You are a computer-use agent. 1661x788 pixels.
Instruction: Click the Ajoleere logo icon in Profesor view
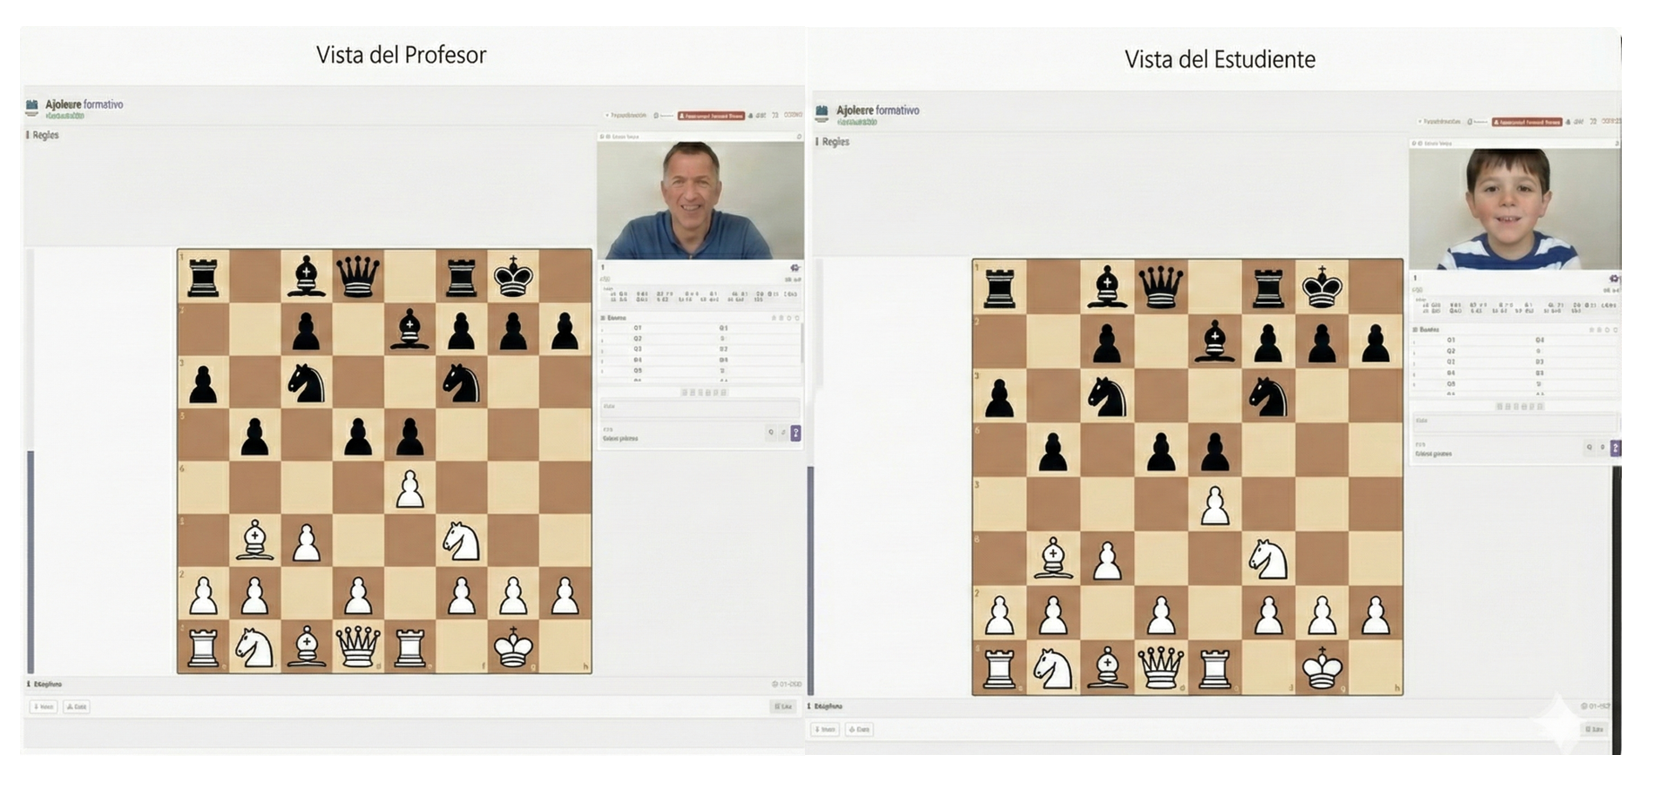32,106
